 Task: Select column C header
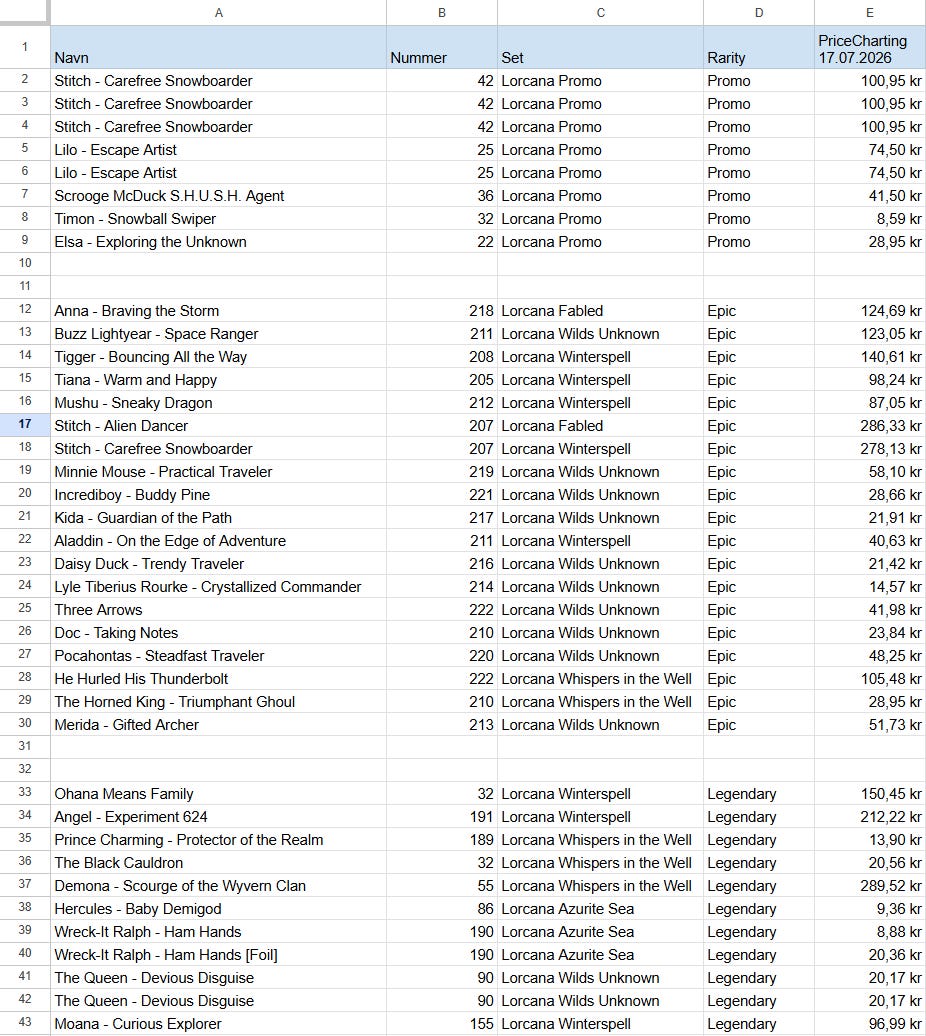click(x=600, y=13)
